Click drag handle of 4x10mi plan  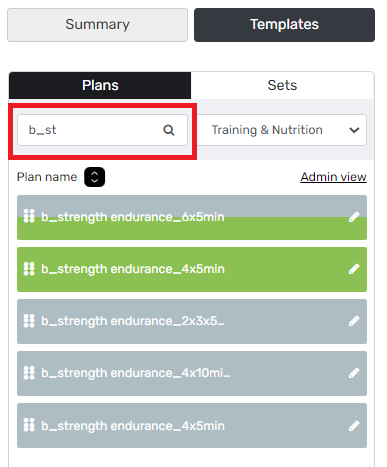pyautogui.click(x=29, y=373)
